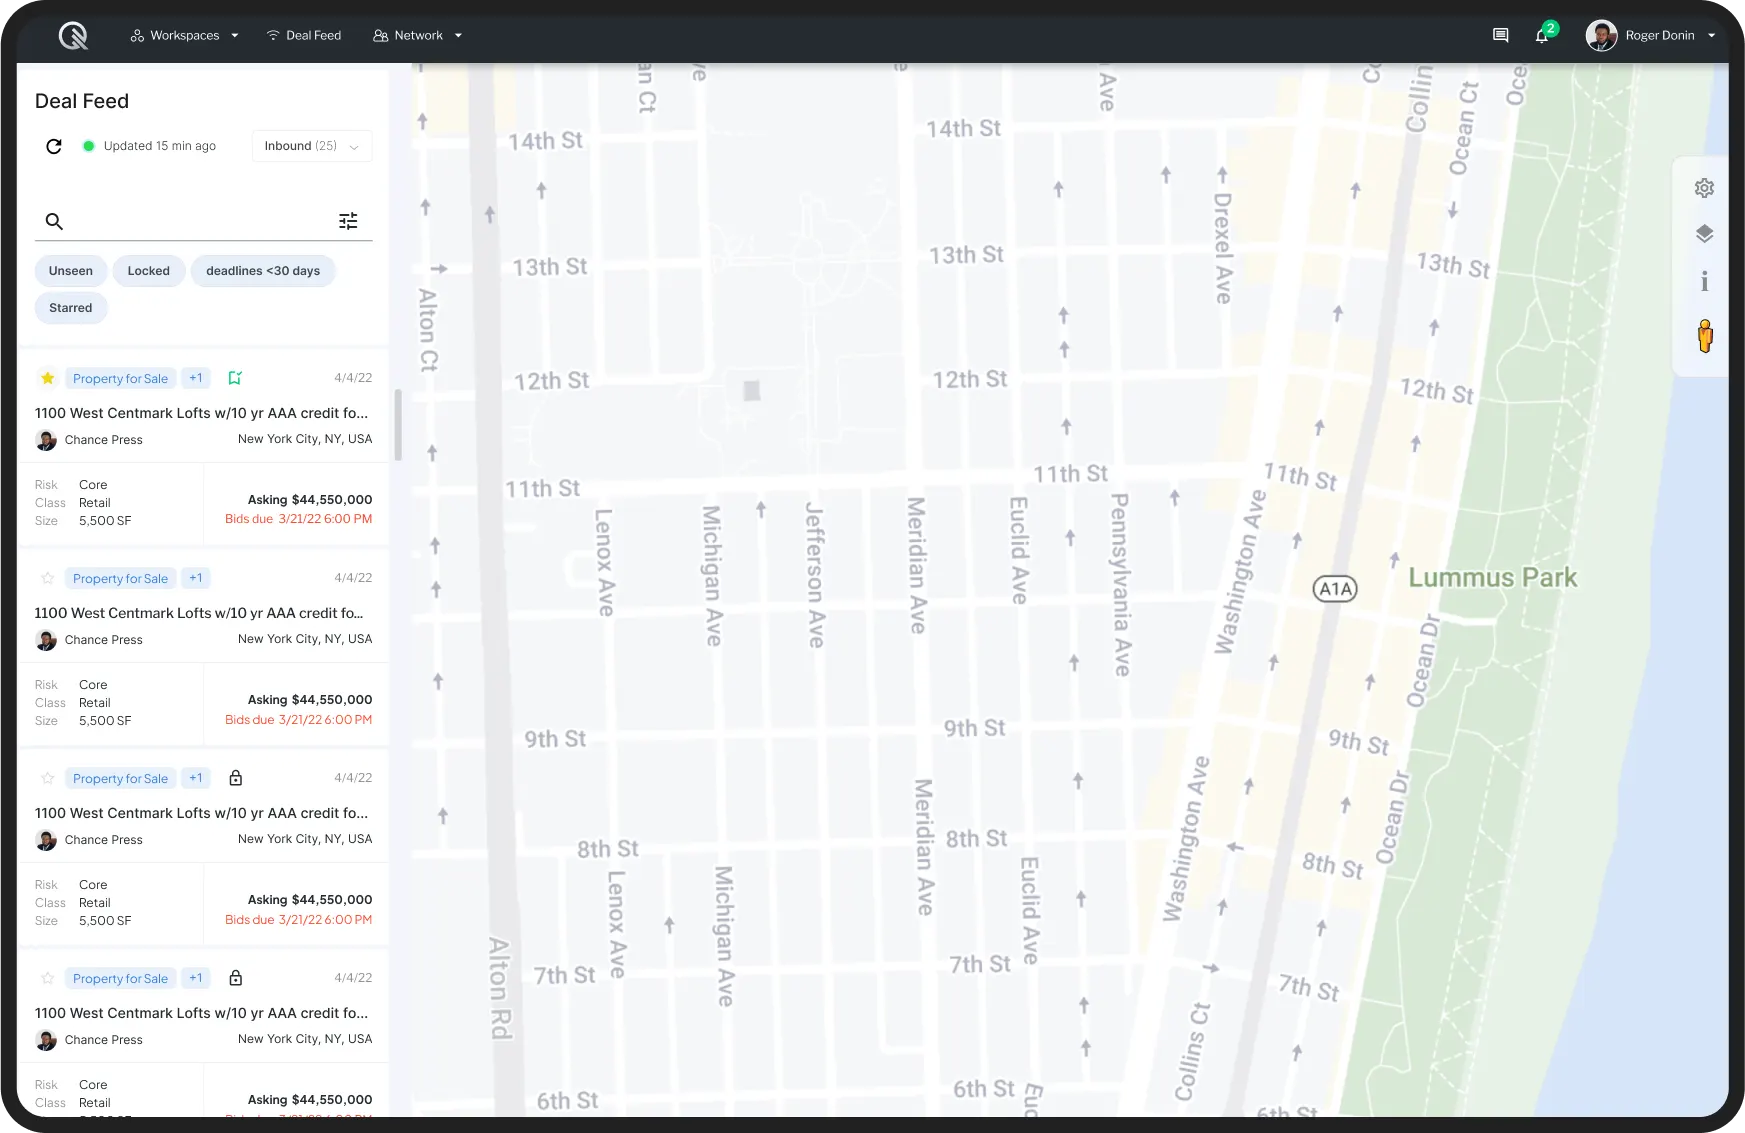Click the Locked filter chip
Image resolution: width=1745 pixels, height=1133 pixels.
click(148, 271)
